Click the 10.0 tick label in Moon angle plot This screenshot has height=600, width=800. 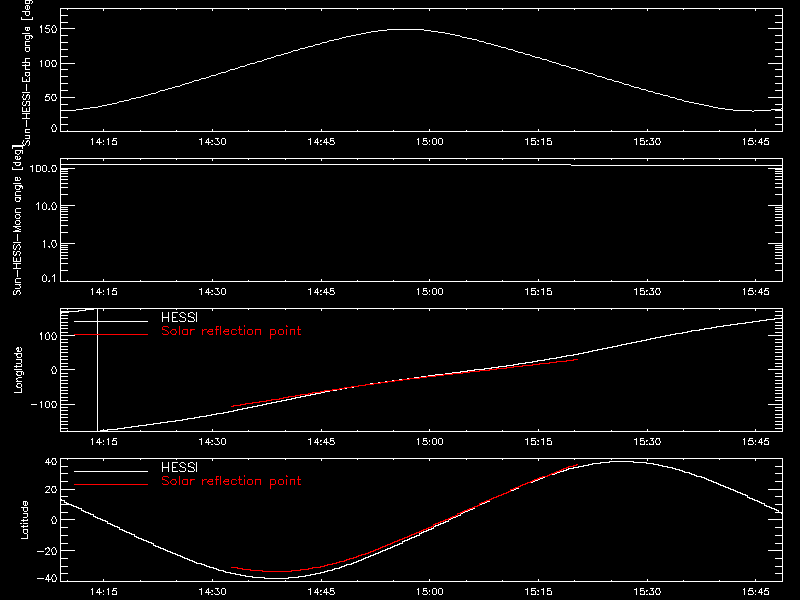46,206
